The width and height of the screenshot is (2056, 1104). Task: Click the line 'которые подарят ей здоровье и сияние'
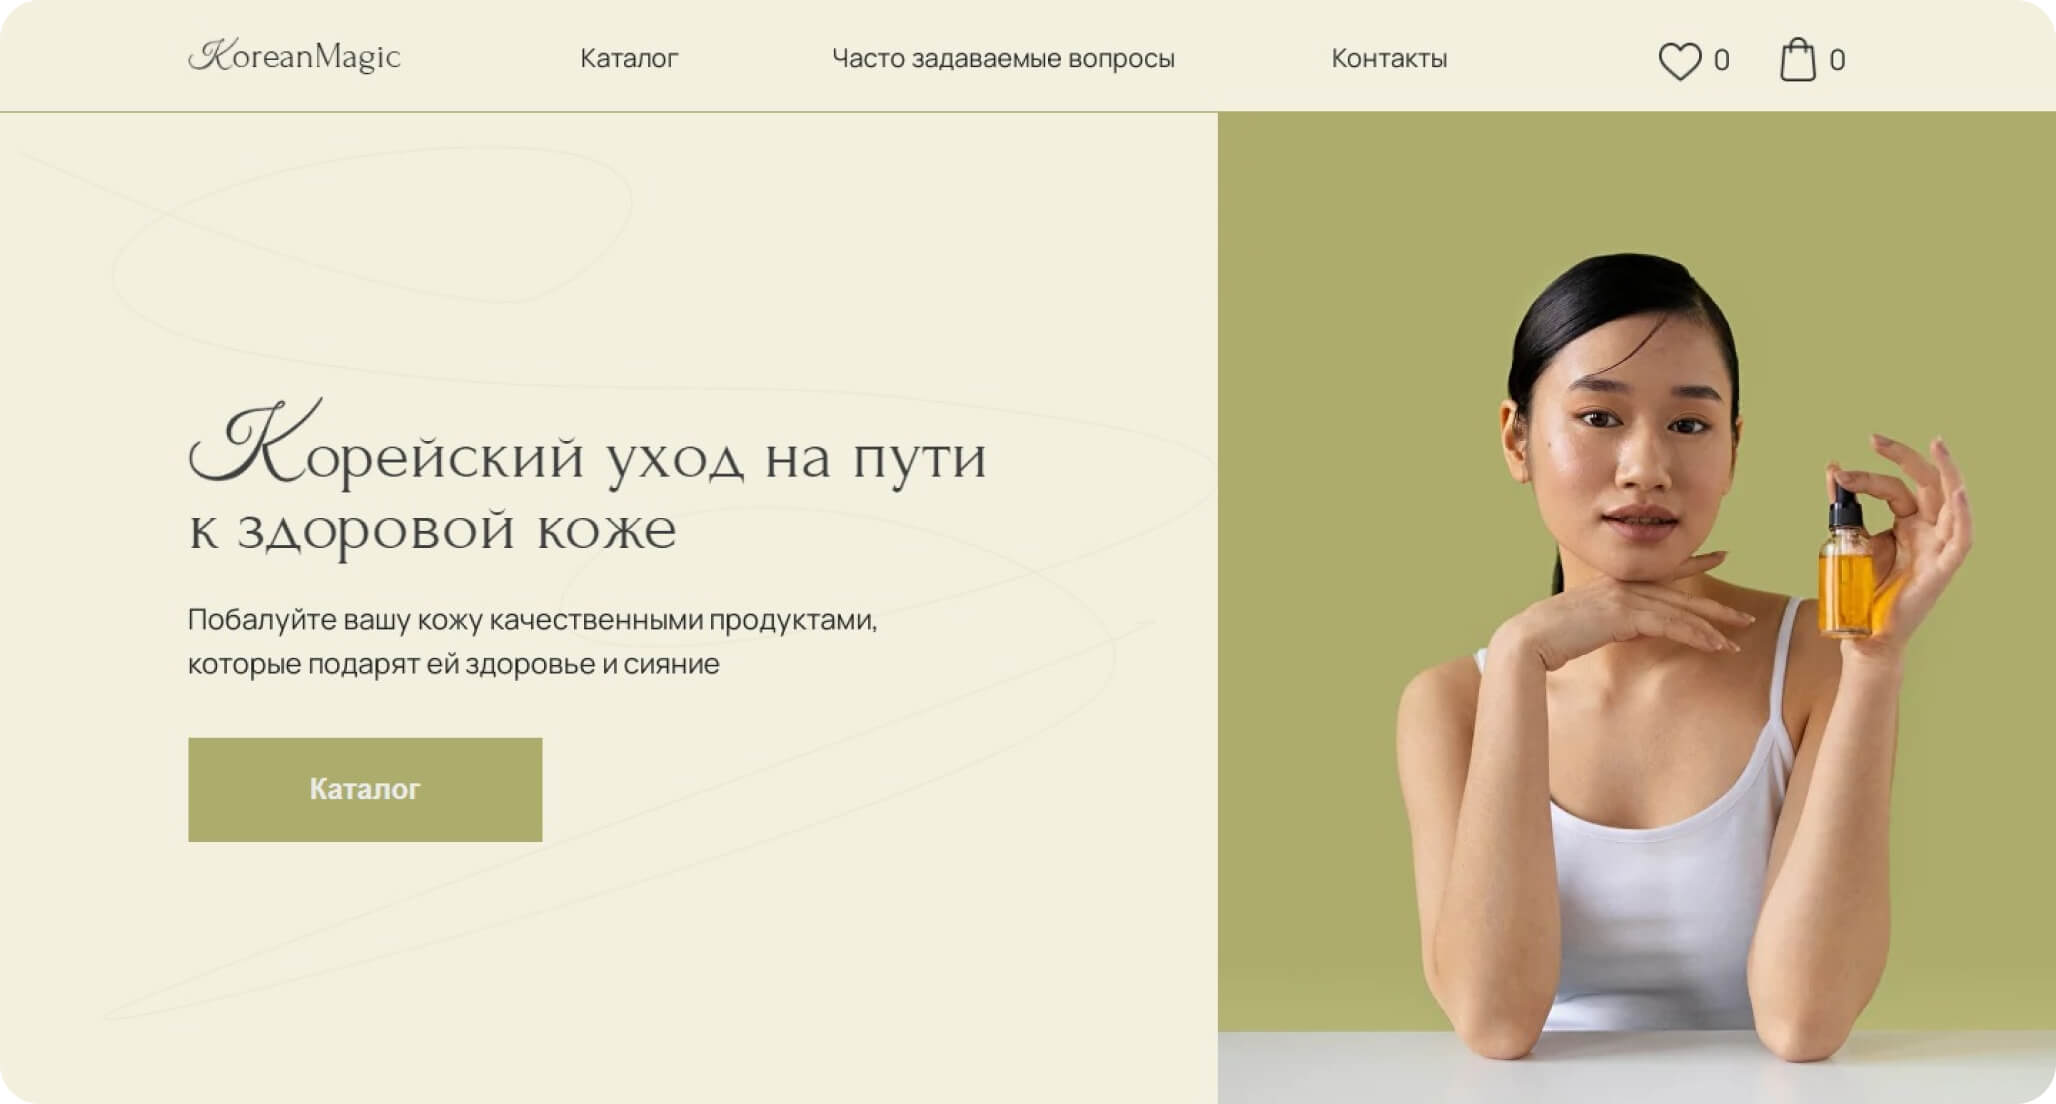[x=454, y=664]
